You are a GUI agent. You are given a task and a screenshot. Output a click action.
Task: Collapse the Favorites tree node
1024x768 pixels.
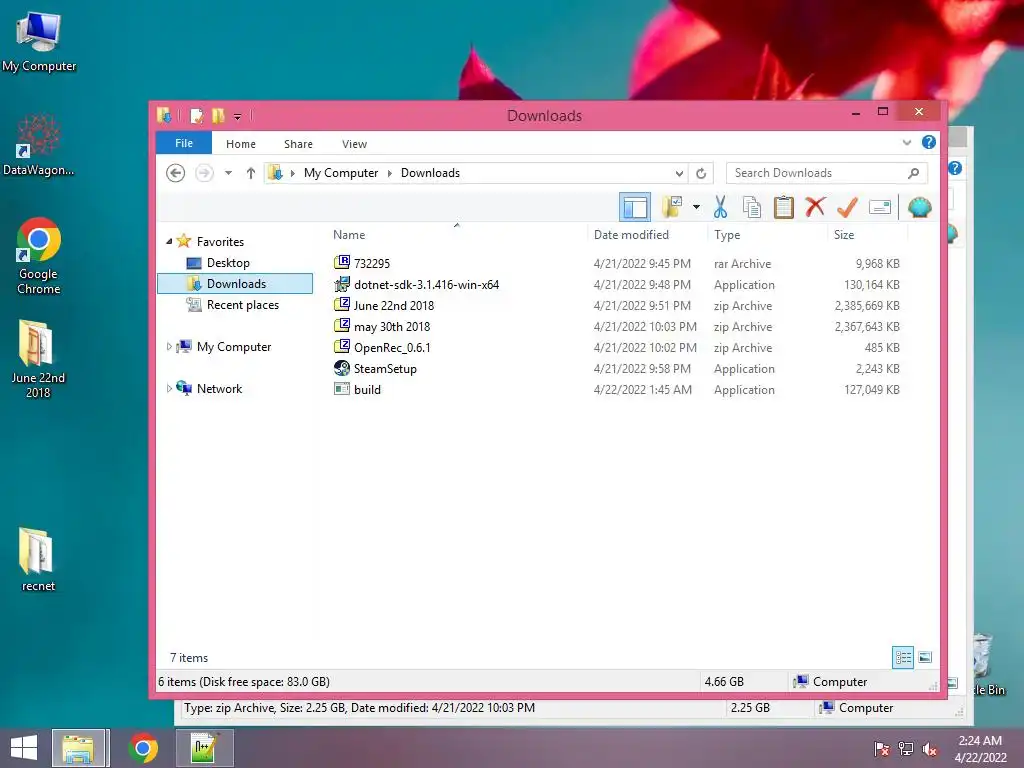(169, 242)
